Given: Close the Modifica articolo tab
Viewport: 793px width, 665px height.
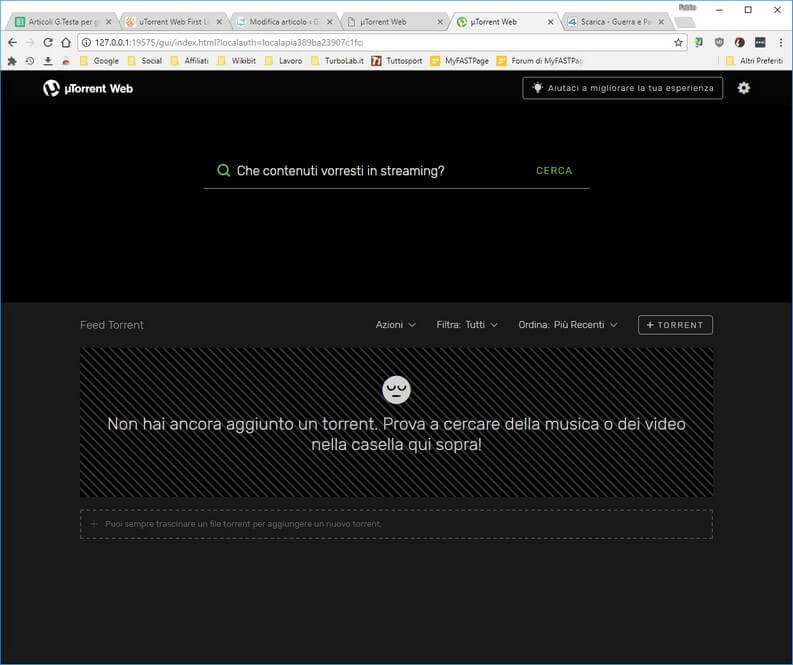Looking at the screenshot, I should coord(330,22).
